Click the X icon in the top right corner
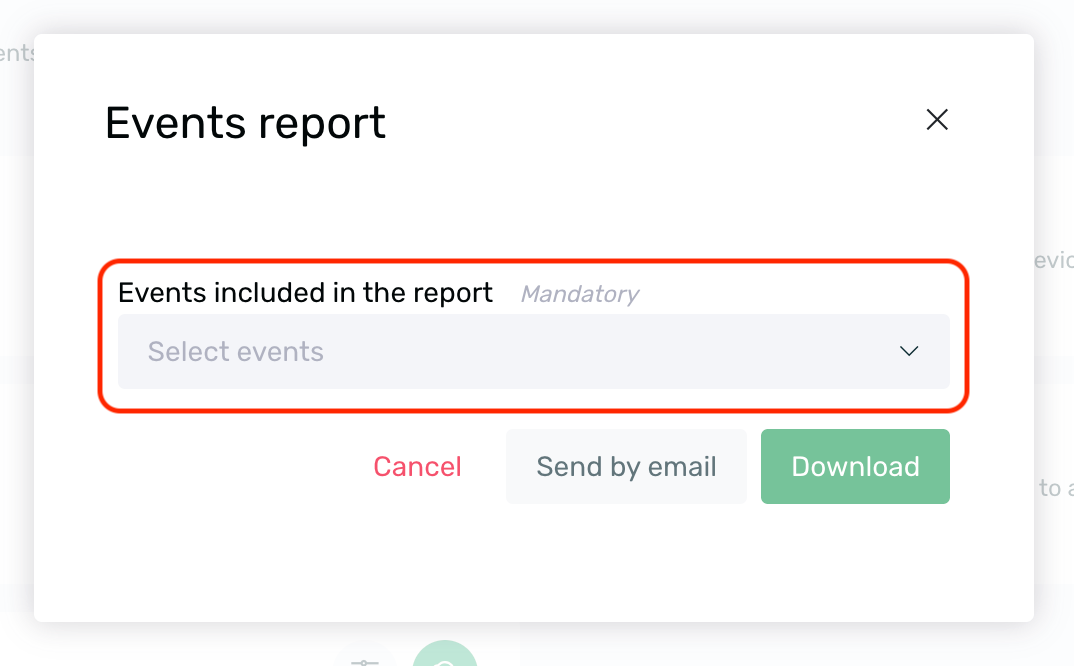 [937, 119]
